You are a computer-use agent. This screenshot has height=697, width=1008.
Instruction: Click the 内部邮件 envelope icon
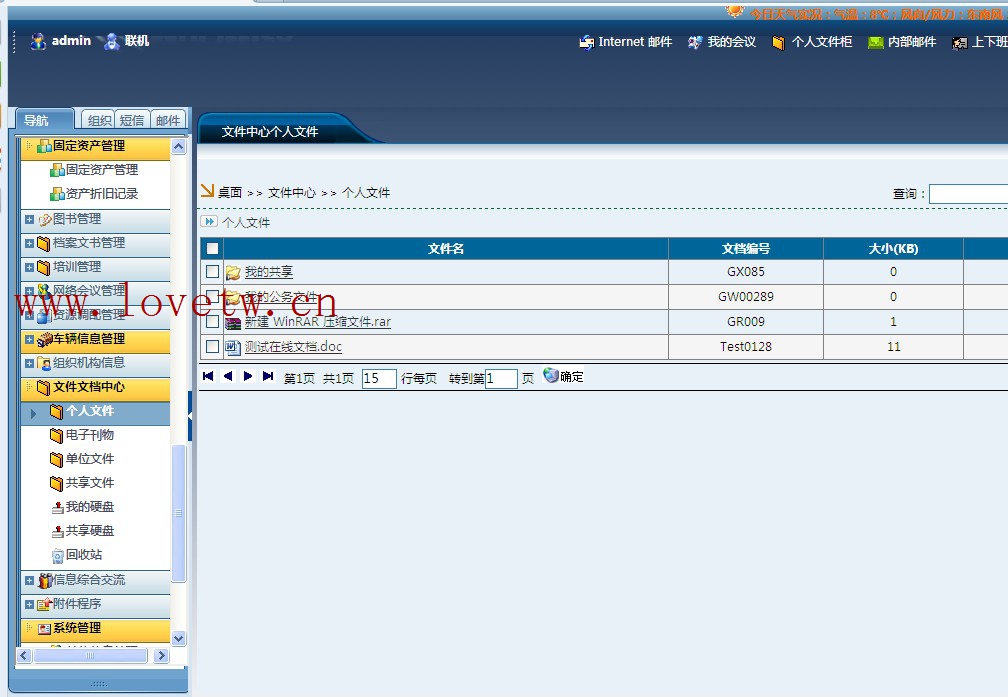point(876,43)
